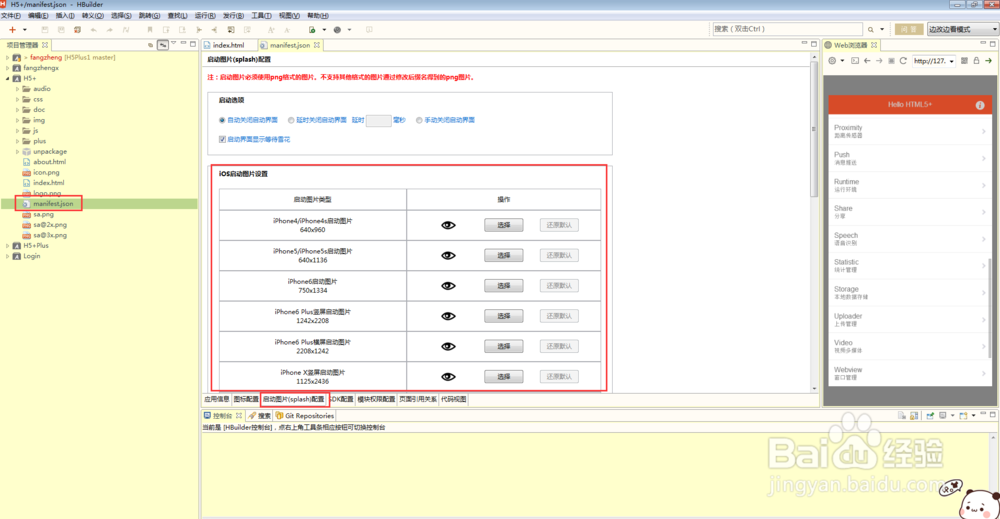The width and height of the screenshot is (1000, 519).
Task: Switch to 代码视图 bottom tab
Action: (x=453, y=399)
